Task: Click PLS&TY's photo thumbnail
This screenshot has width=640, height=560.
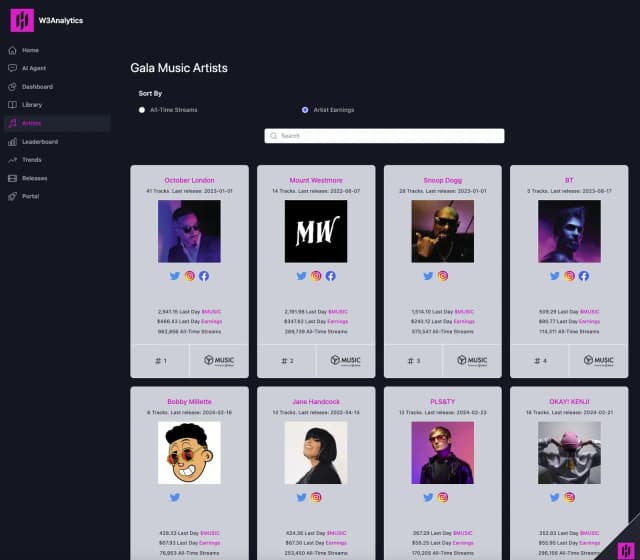Action: (x=443, y=453)
